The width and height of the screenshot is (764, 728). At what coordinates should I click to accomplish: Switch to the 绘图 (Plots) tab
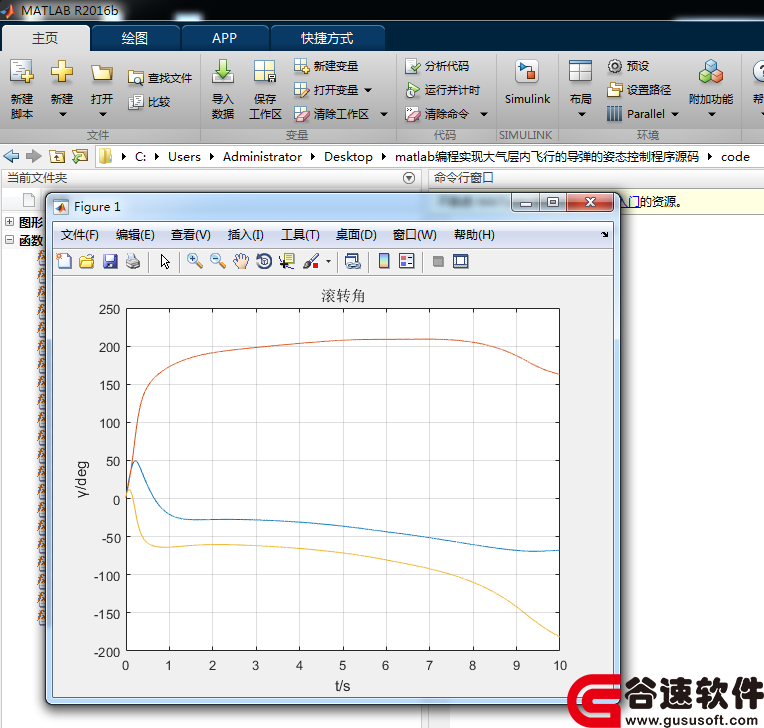(x=135, y=38)
